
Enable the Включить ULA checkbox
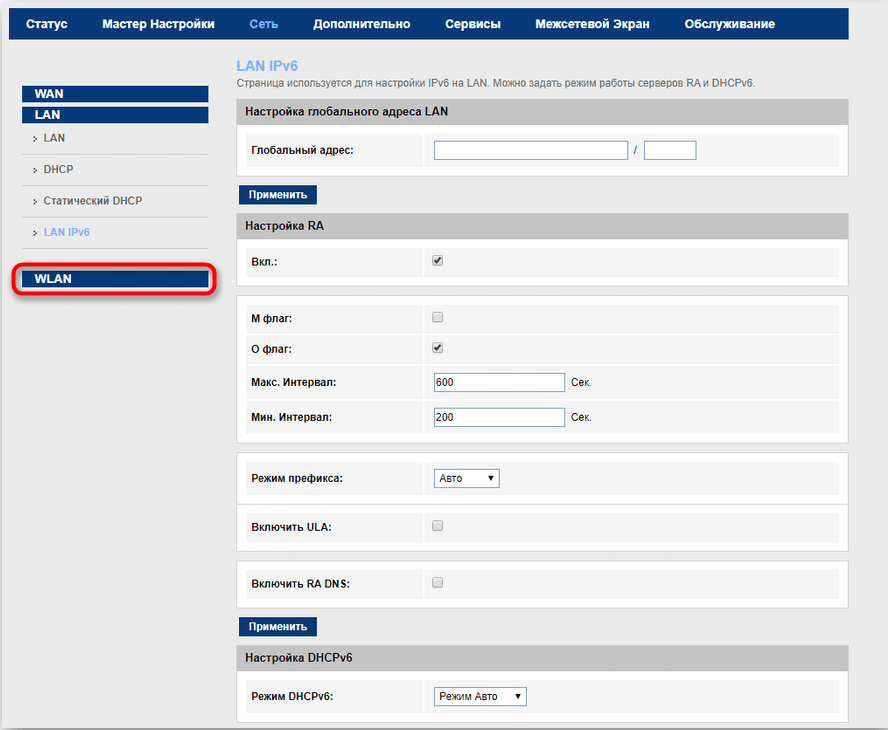coord(437,525)
